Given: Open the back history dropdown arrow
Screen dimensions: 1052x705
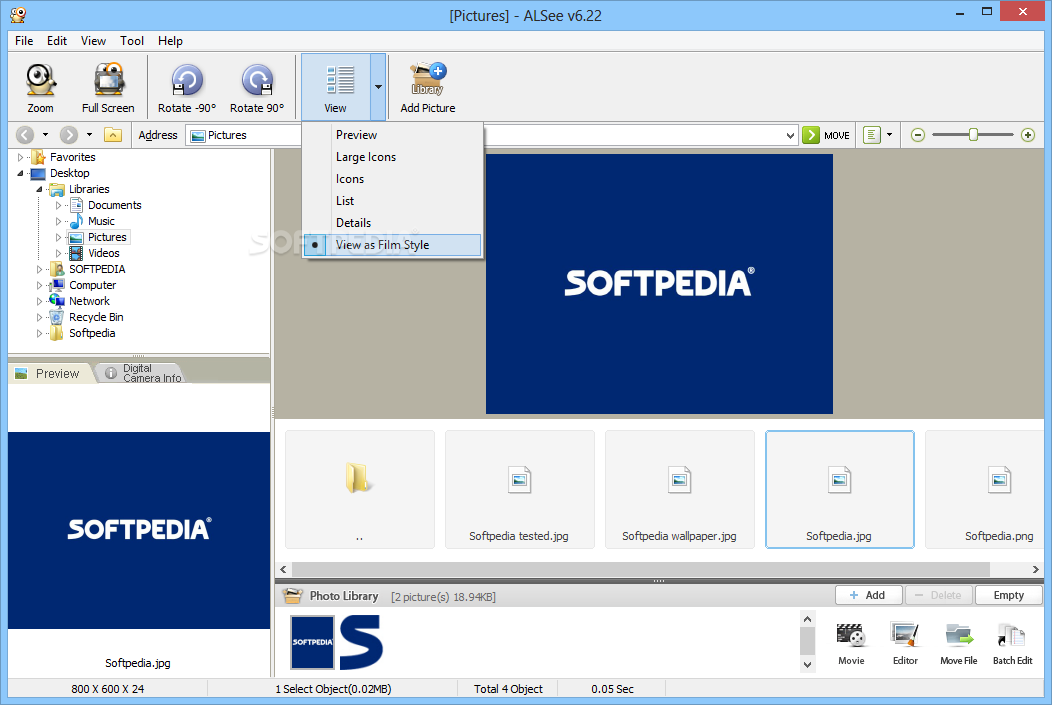Looking at the screenshot, I should click(x=46, y=135).
